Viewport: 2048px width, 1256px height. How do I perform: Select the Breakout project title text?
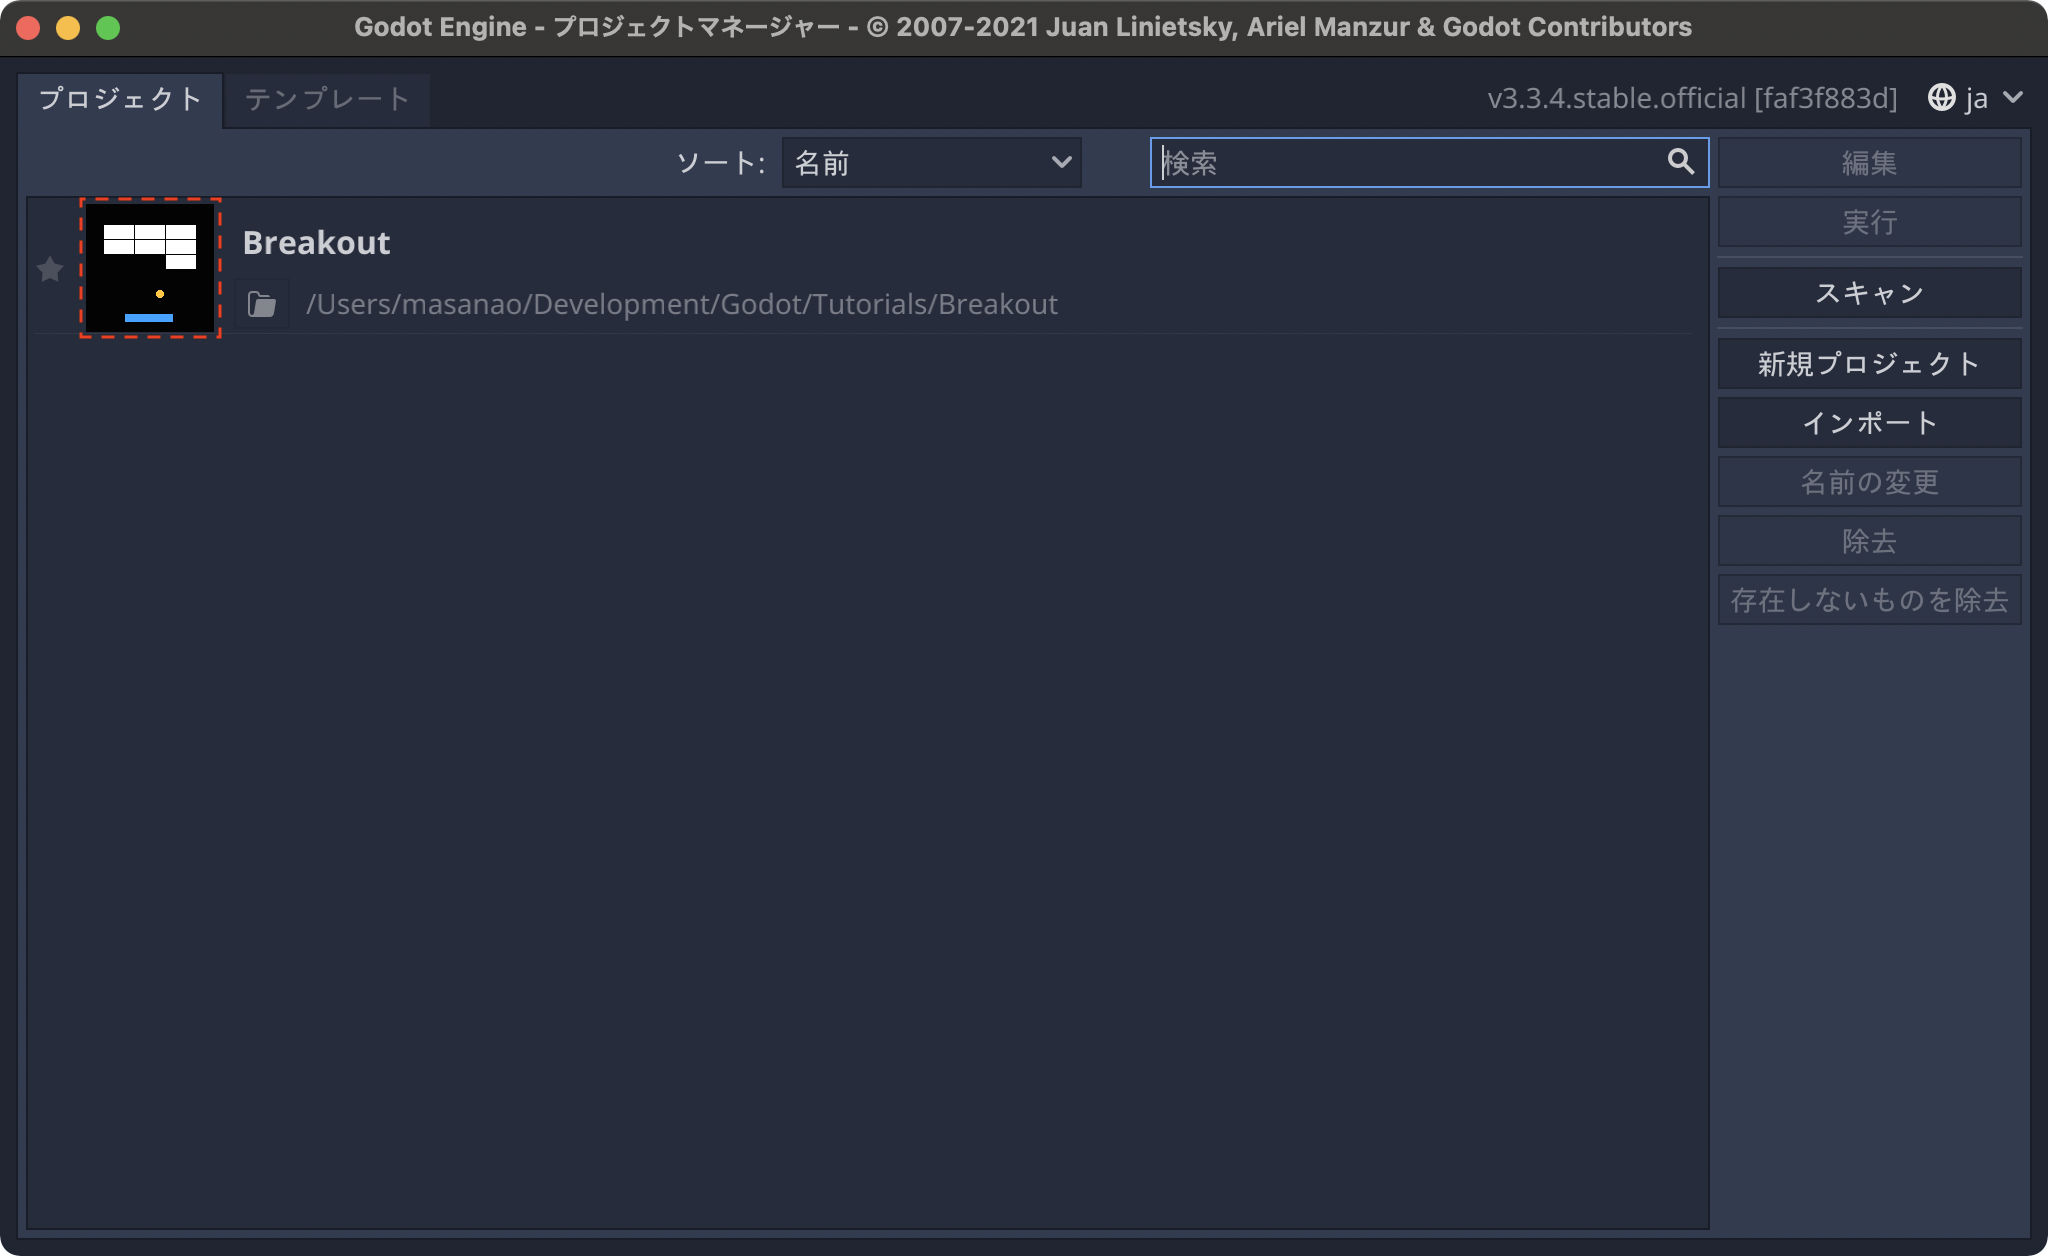(316, 243)
